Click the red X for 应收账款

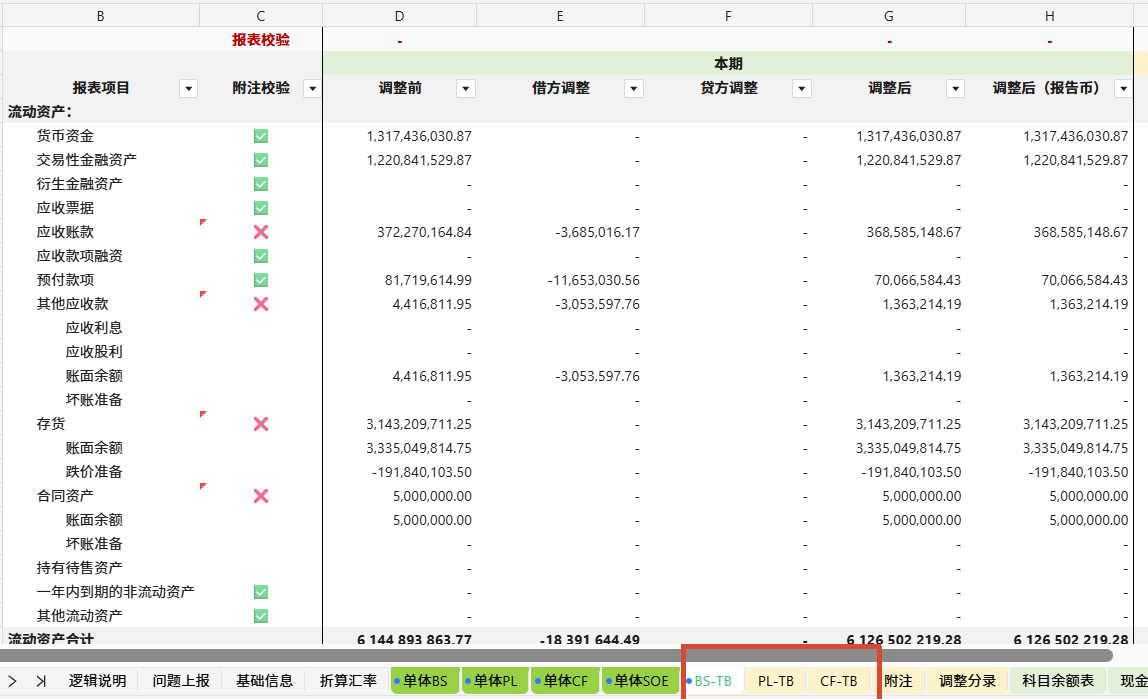(x=261, y=232)
